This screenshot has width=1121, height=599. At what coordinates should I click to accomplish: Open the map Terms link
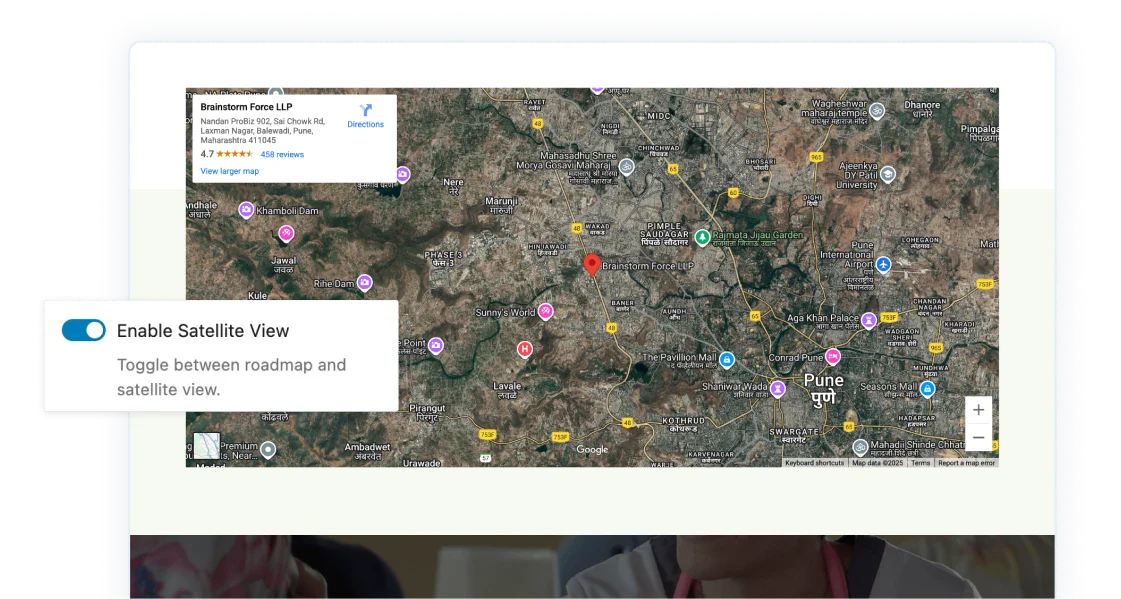pyautogui.click(x=920, y=463)
